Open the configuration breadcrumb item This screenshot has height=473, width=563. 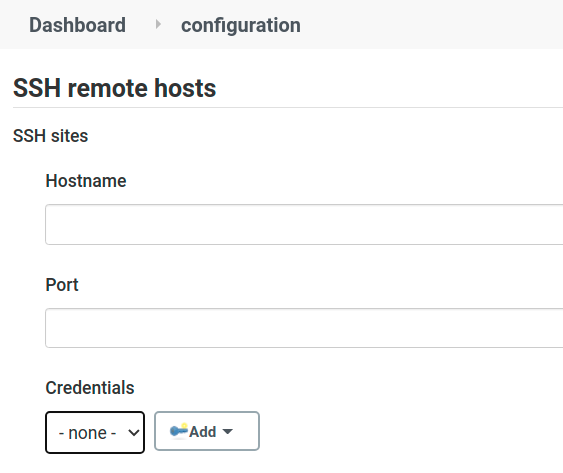coord(241,25)
